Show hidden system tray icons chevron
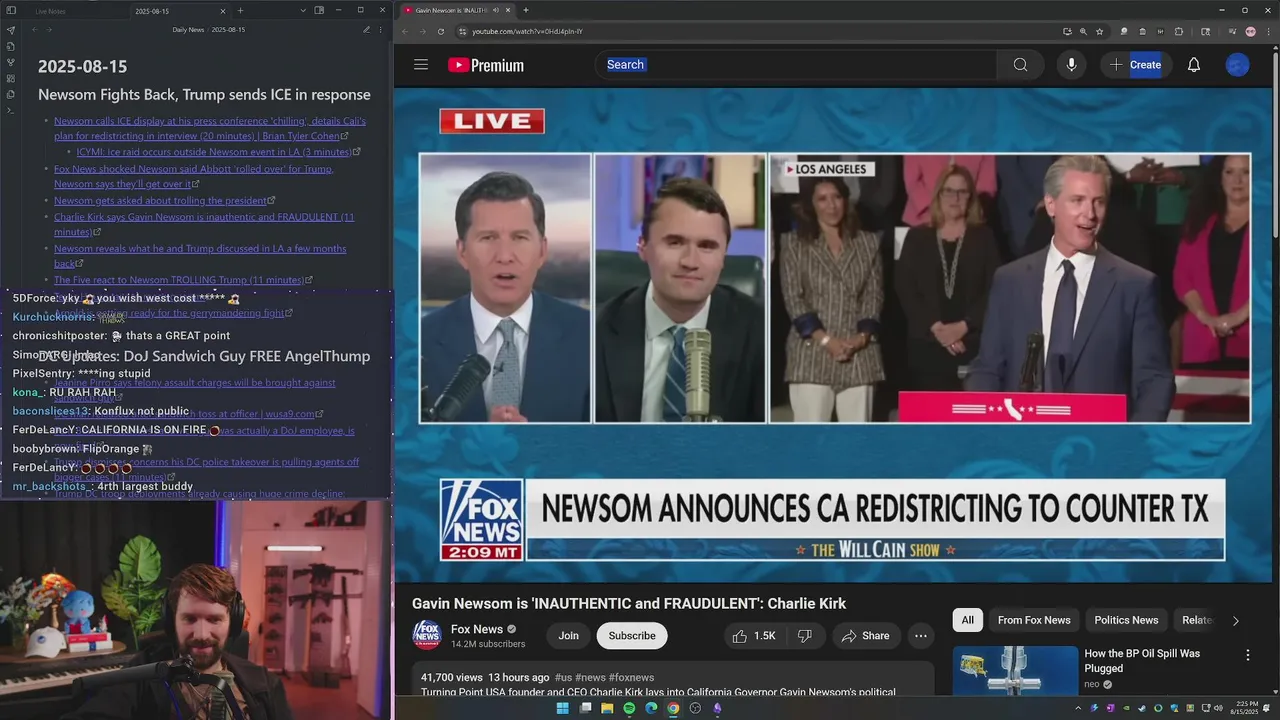Screen dimensions: 1280x720 coord(1078,708)
